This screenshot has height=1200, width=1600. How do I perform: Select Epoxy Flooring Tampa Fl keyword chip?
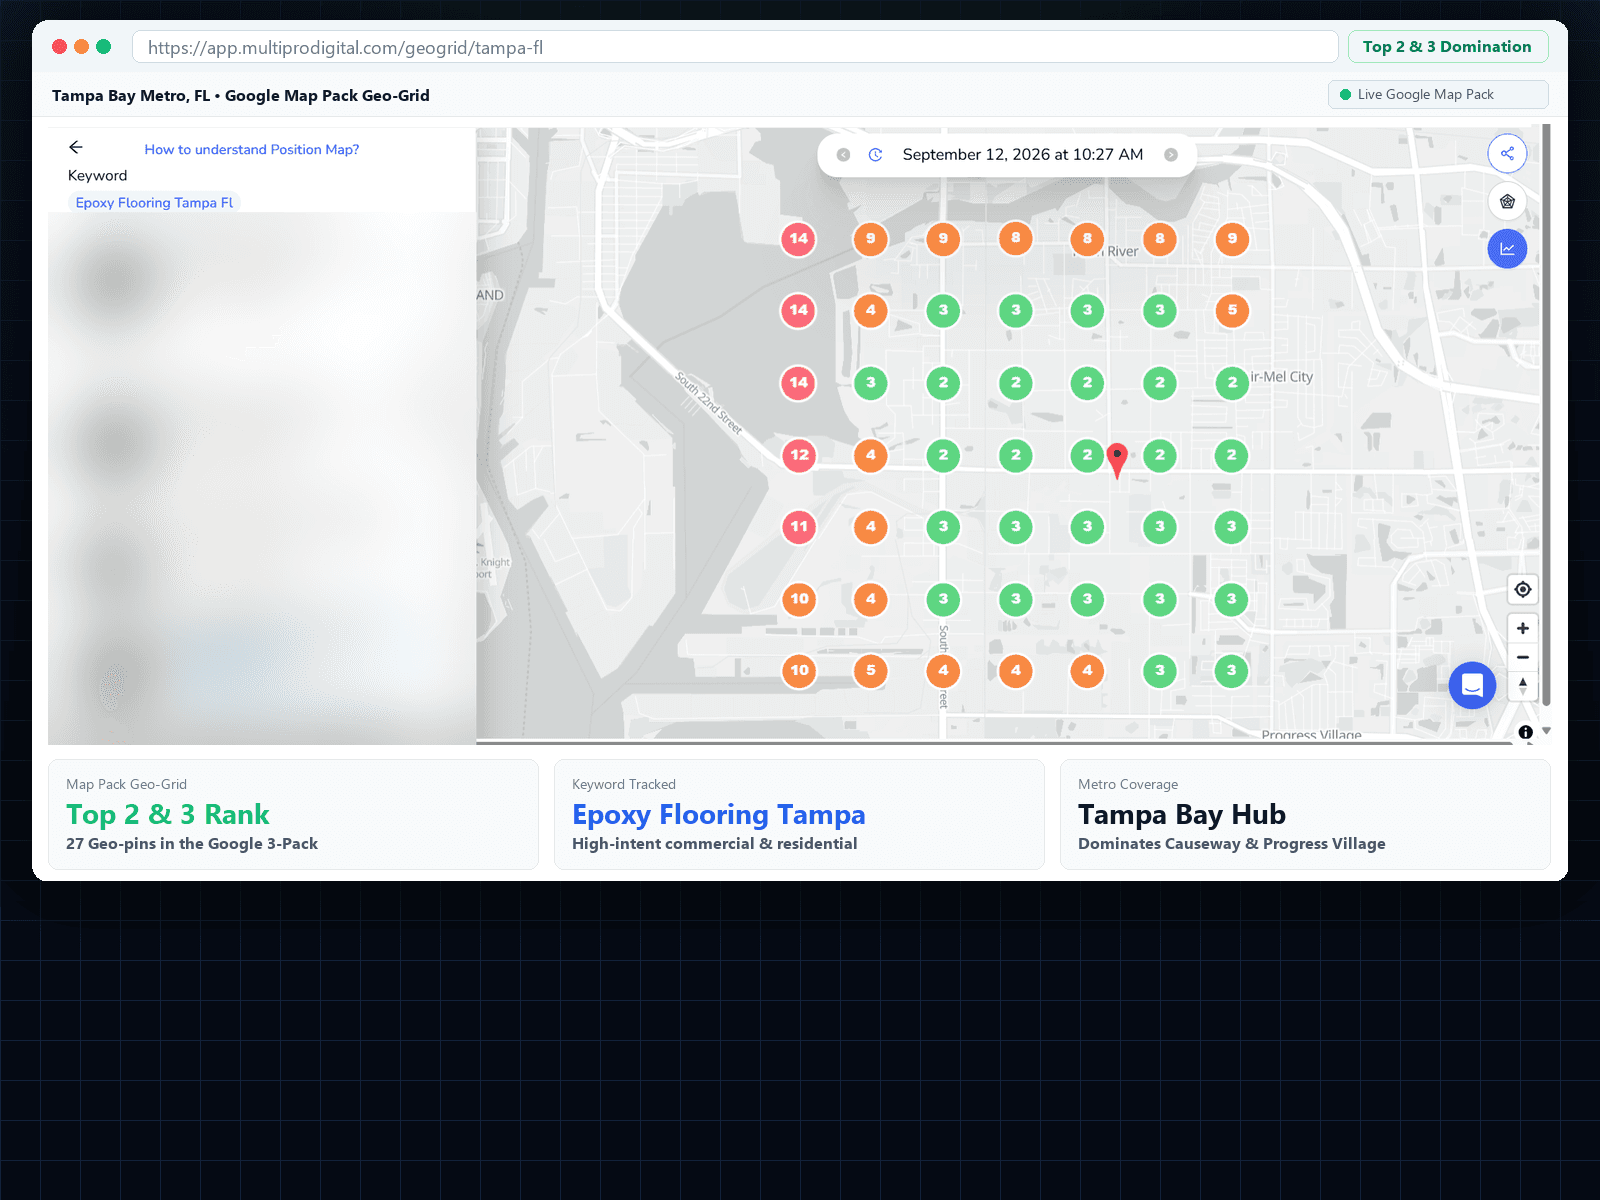click(154, 202)
